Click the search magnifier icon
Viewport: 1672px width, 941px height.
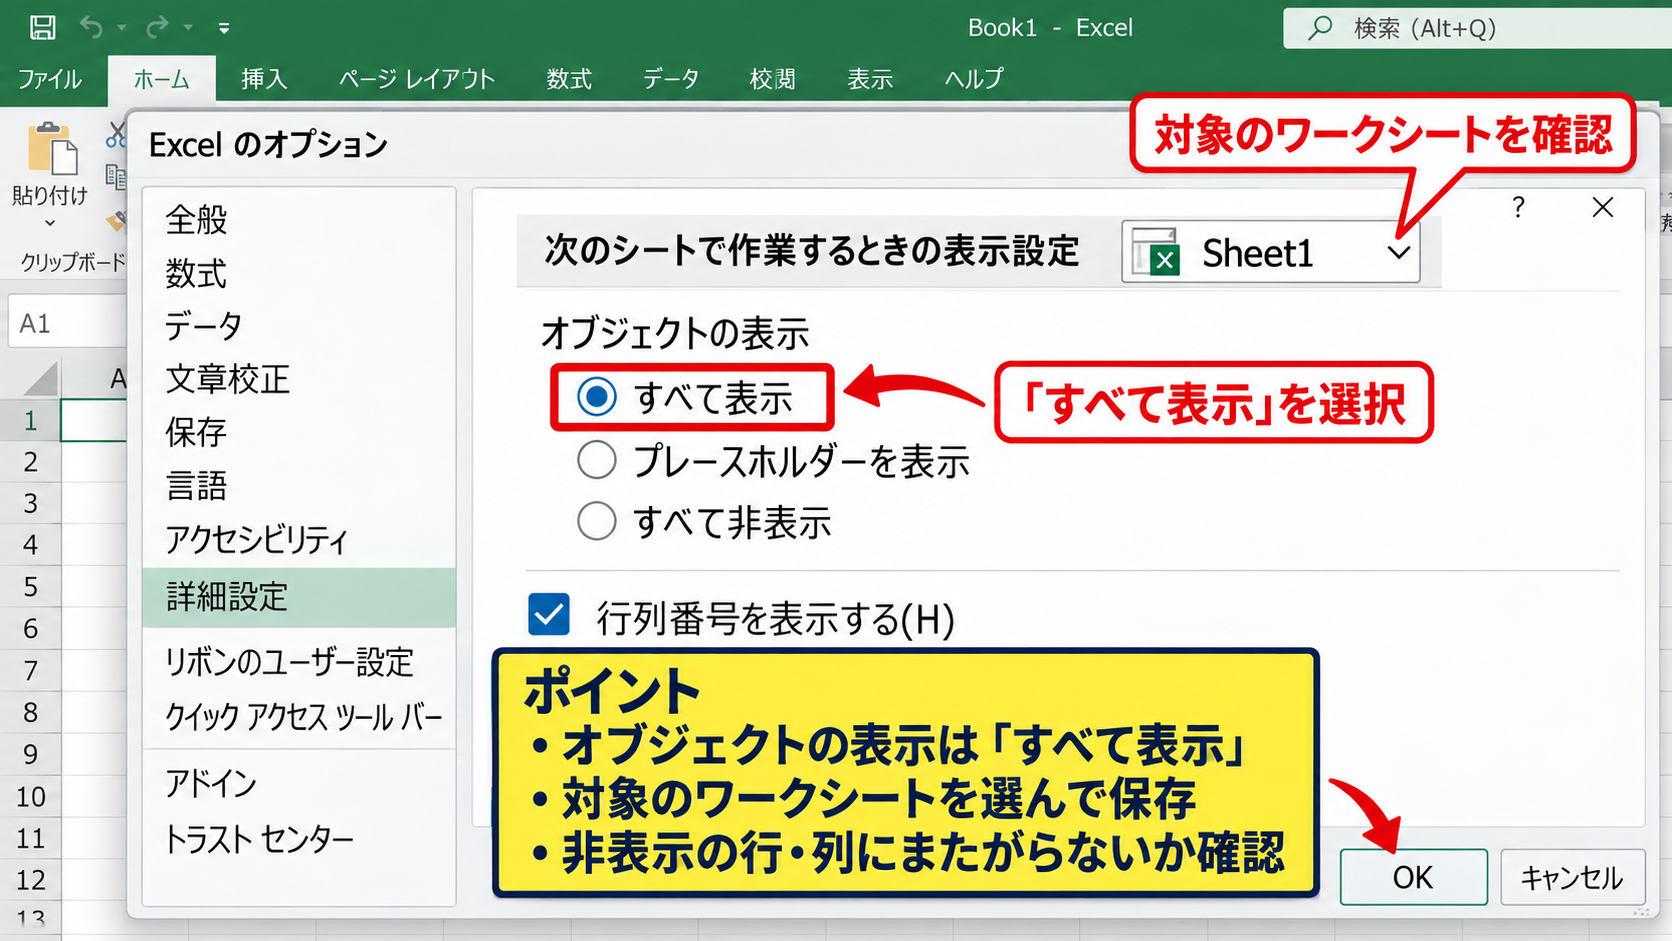point(1320,27)
